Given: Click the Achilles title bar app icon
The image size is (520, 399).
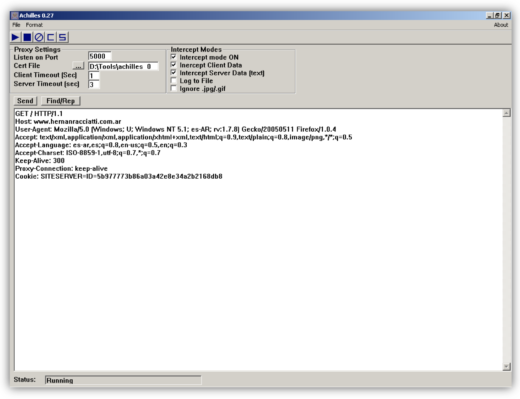Looking at the screenshot, I should (15, 15).
